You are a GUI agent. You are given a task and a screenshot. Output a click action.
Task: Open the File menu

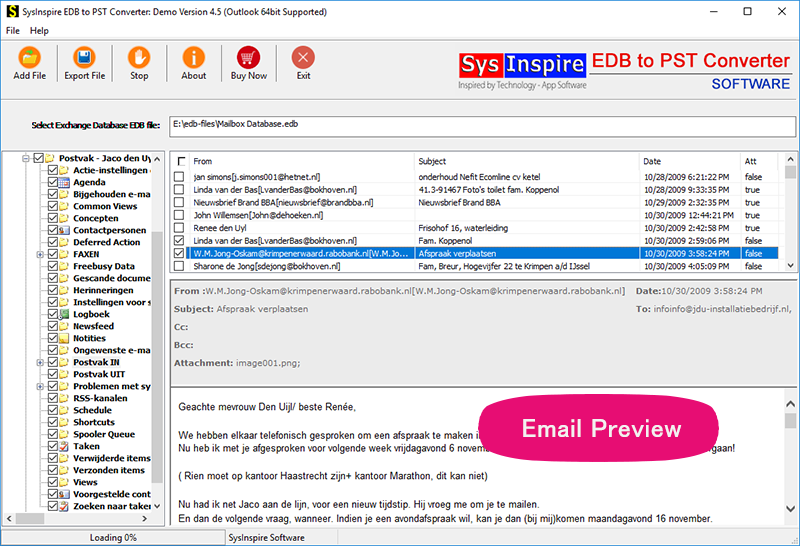pyautogui.click(x=13, y=31)
